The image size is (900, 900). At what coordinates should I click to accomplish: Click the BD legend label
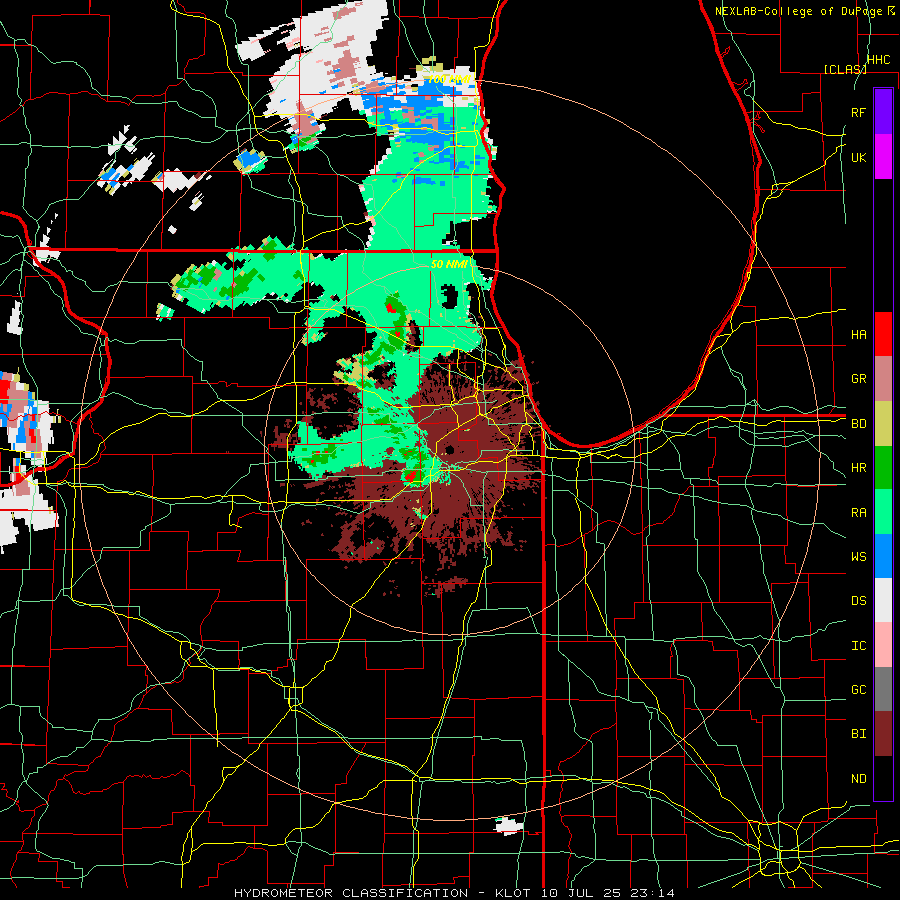(859, 424)
